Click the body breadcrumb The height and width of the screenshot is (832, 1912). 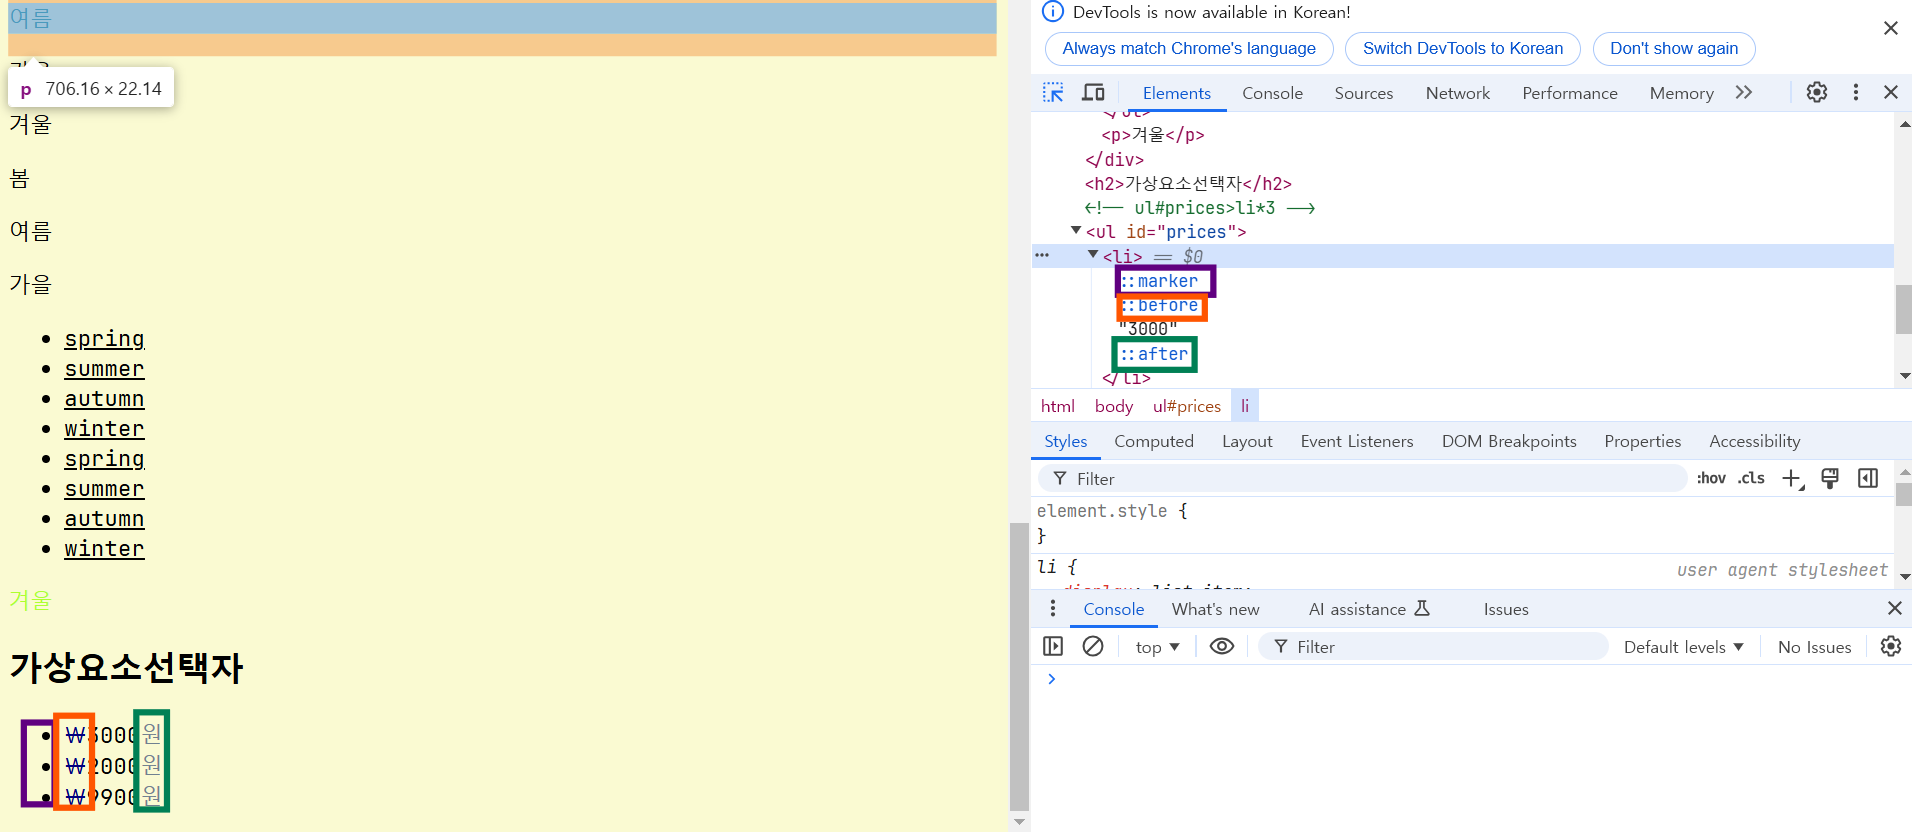pos(1113,406)
